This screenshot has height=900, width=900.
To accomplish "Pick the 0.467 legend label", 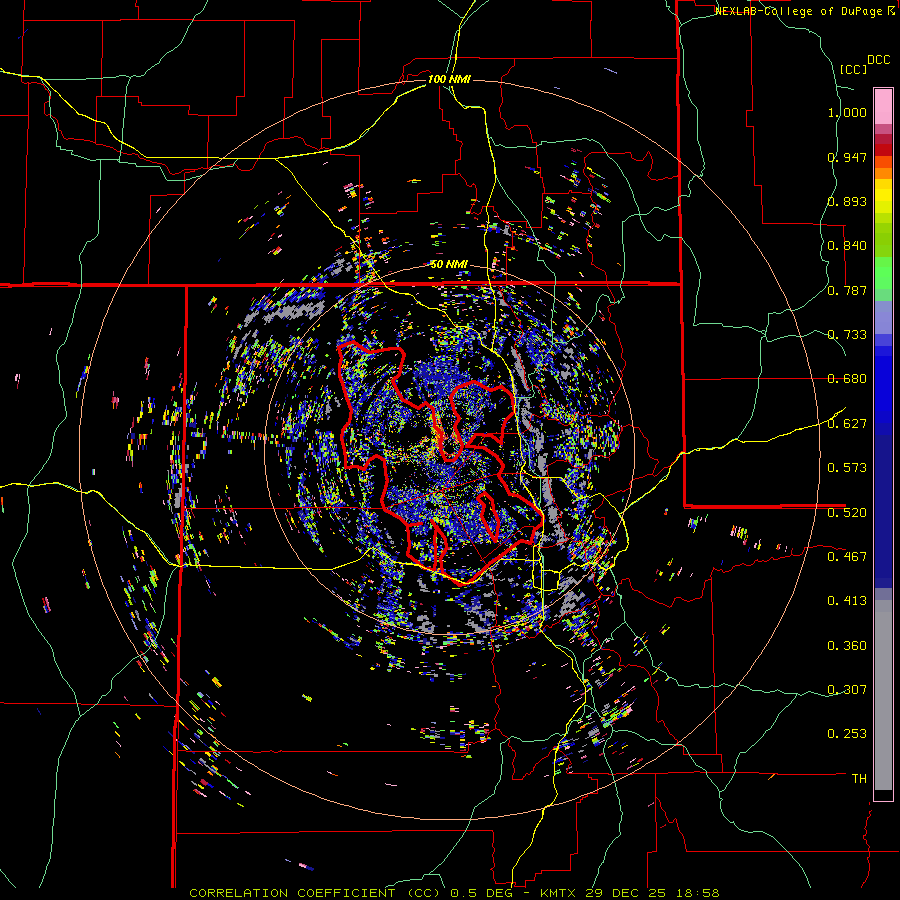I will 847,557.
